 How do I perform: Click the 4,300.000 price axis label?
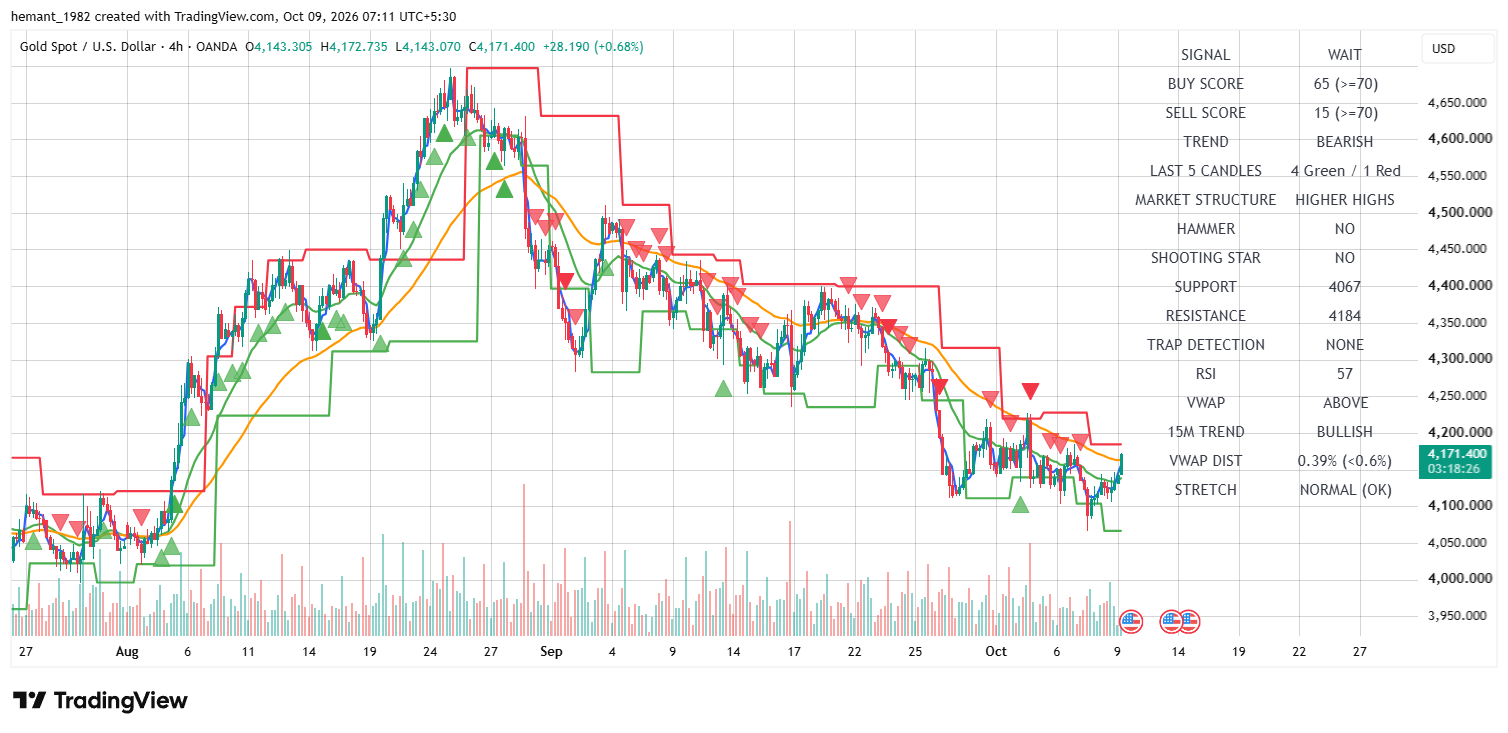tap(1456, 359)
